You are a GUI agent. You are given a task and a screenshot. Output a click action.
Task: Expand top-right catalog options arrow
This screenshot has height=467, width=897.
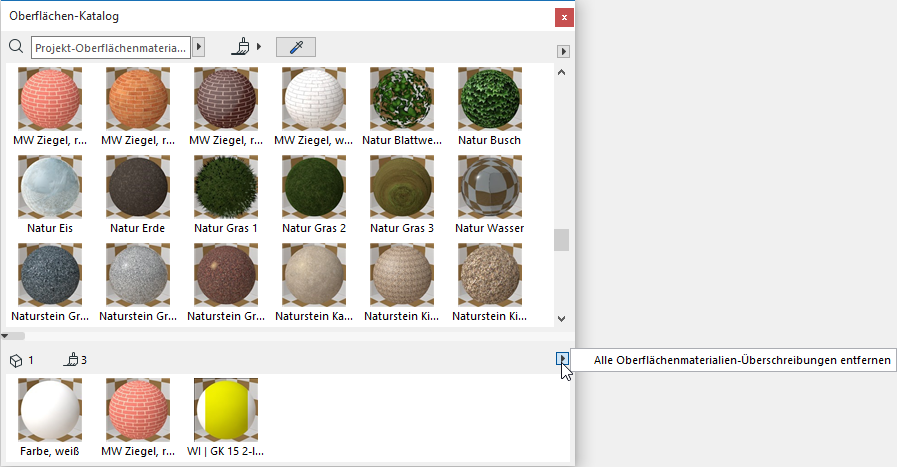click(563, 51)
